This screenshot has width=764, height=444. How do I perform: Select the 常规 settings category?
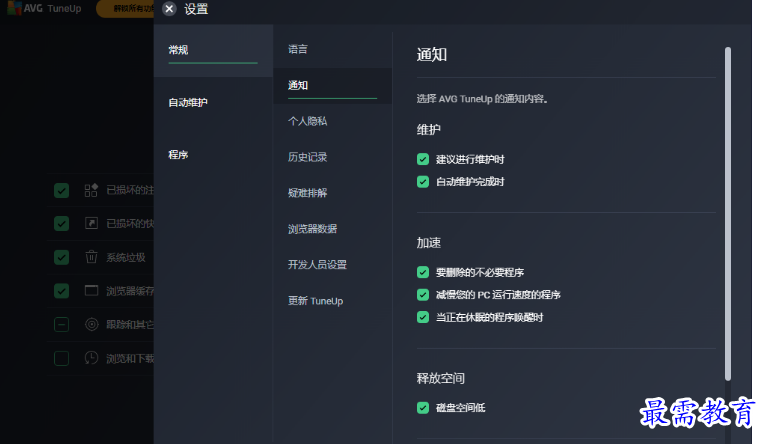click(x=213, y=50)
